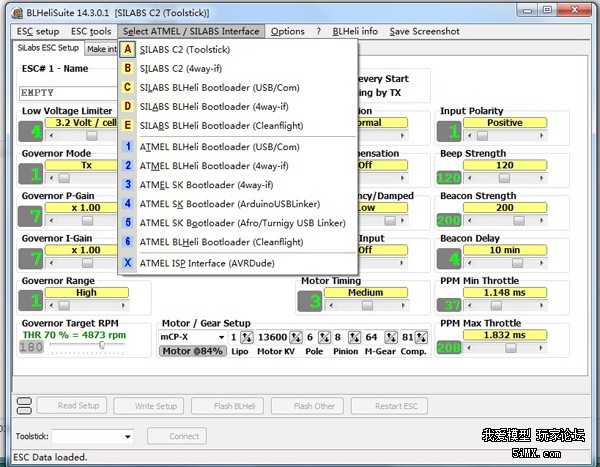
Task: Click the Governor Target RPM slider thumb
Action: point(102,345)
